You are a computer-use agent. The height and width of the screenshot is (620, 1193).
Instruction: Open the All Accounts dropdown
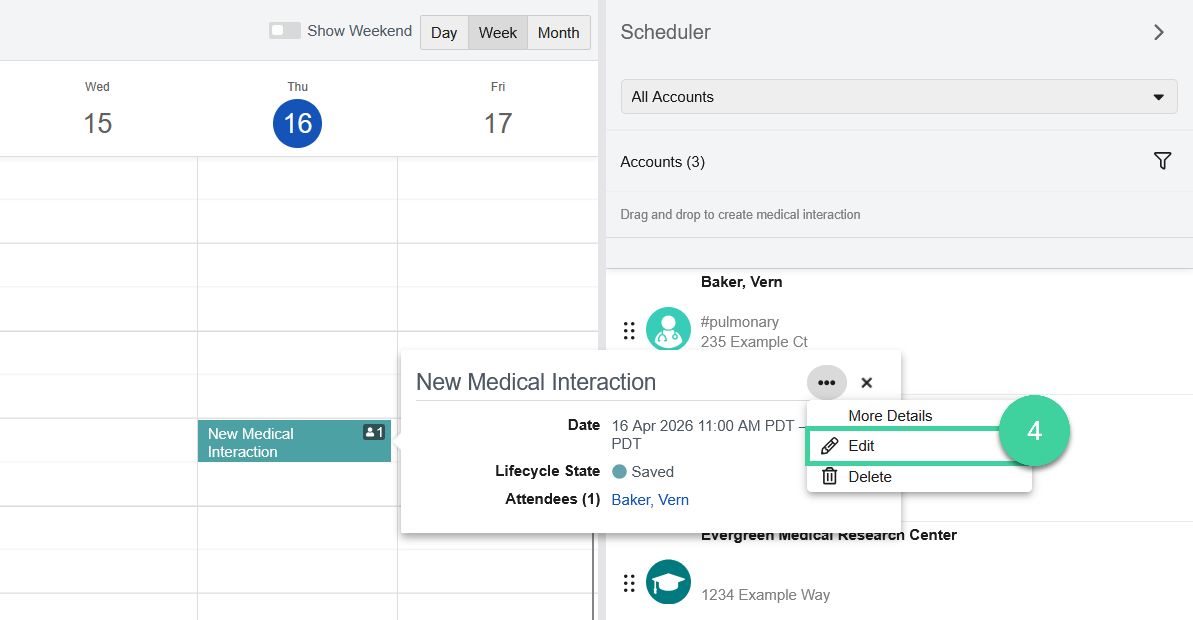point(897,97)
